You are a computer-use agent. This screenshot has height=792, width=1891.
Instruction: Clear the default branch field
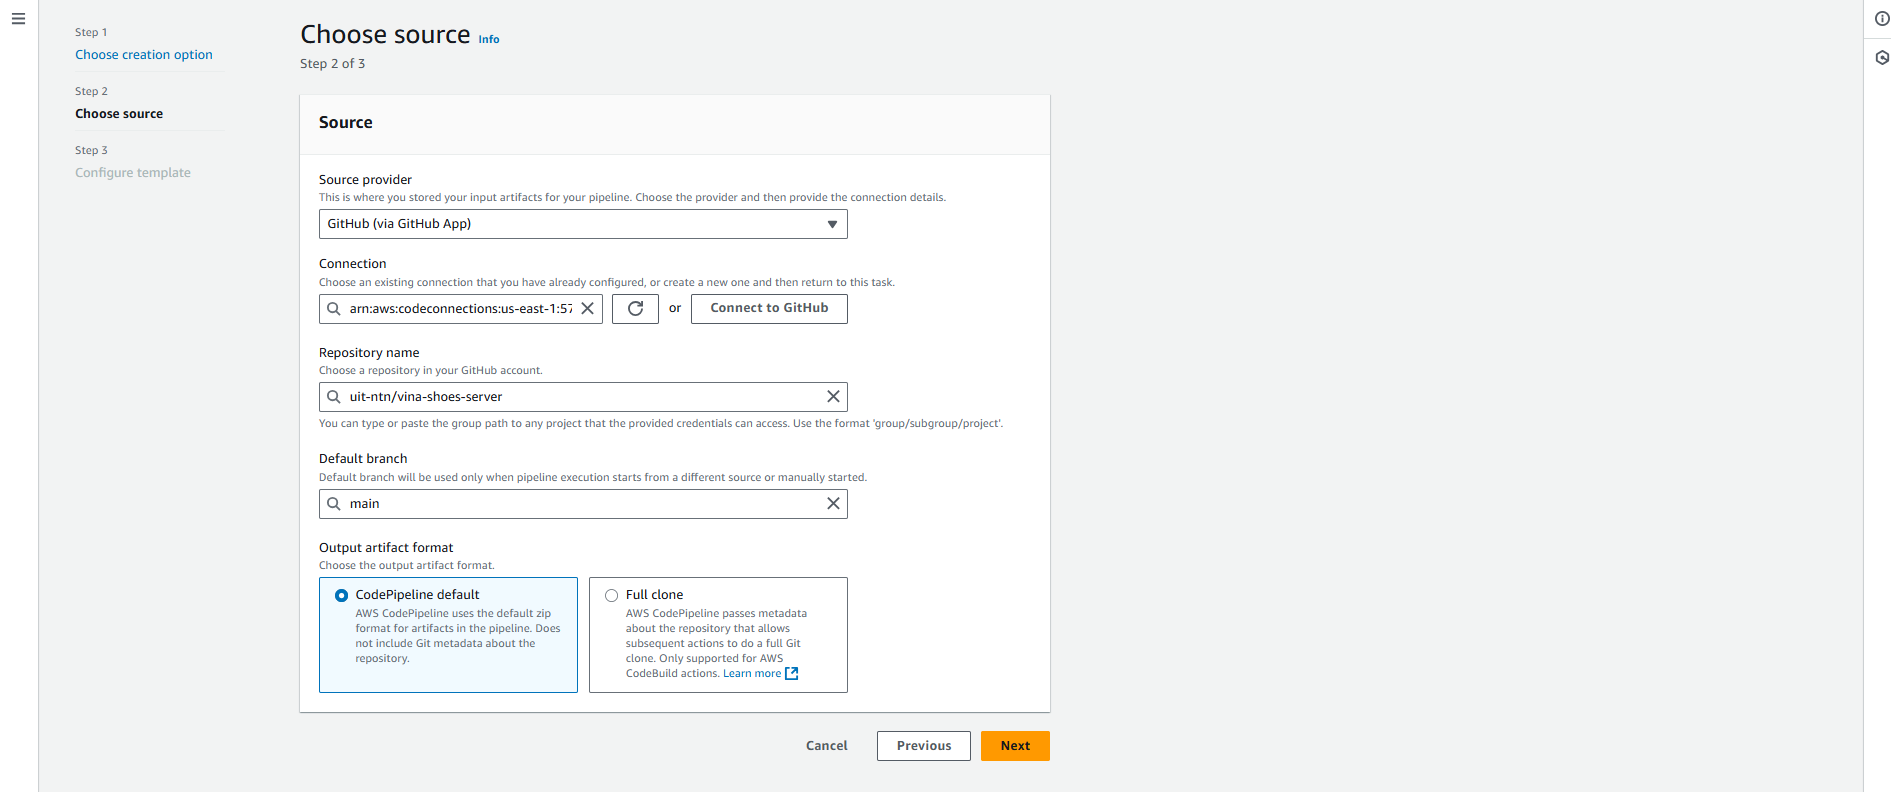point(833,504)
